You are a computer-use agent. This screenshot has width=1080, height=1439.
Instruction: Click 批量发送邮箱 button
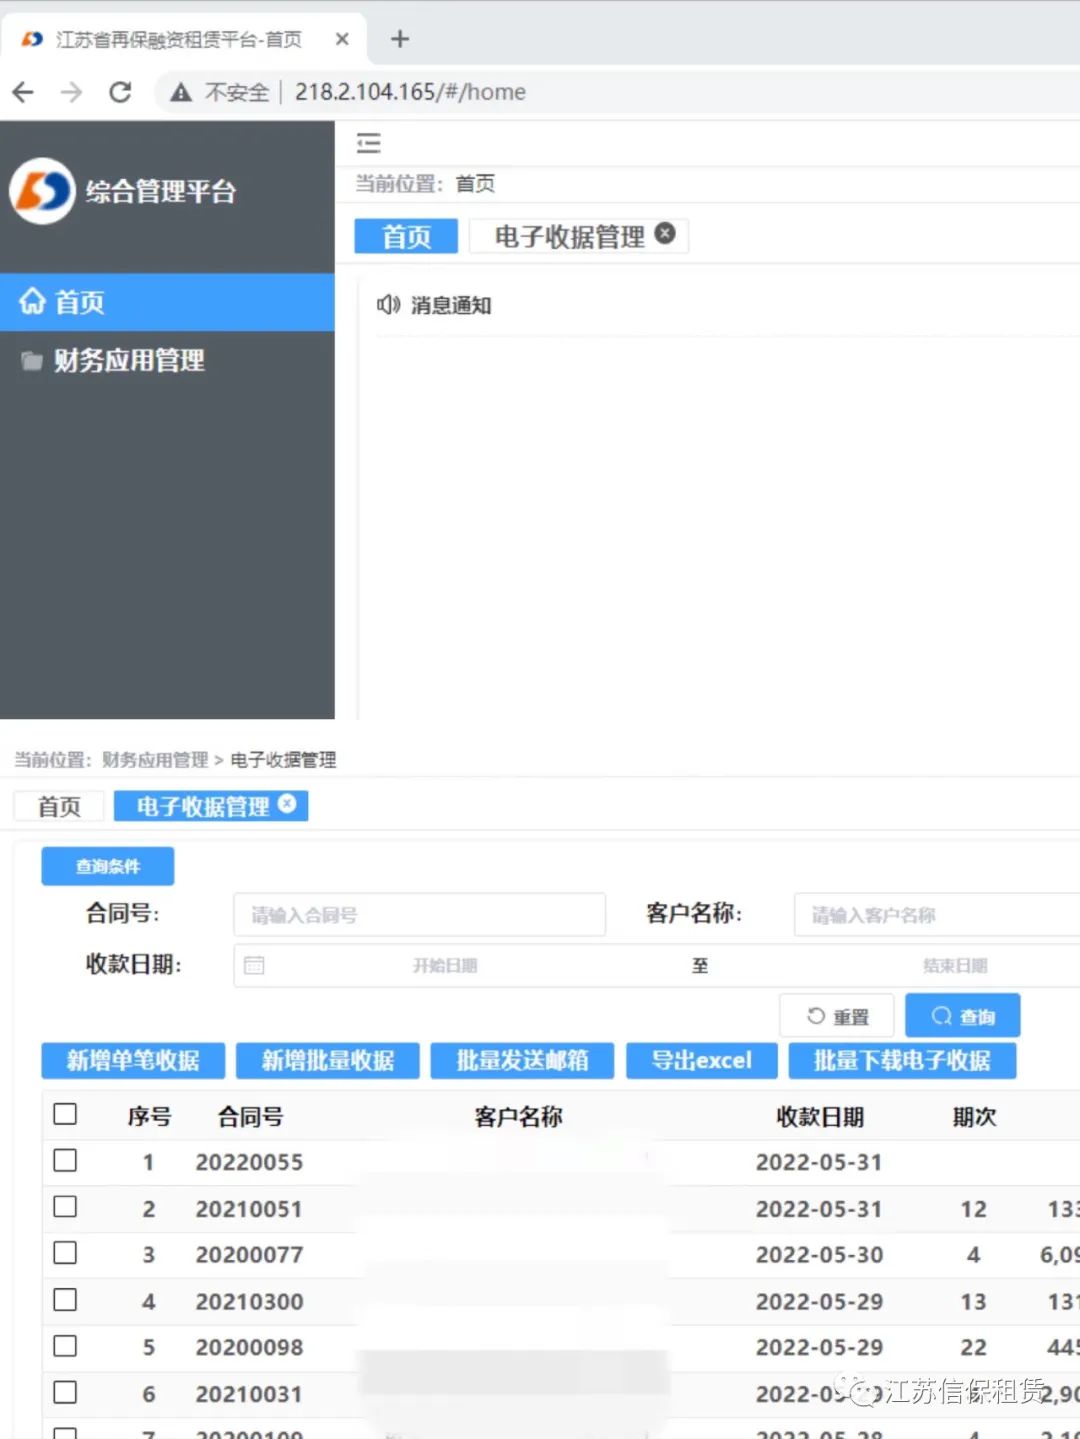pyautogui.click(x=522, y=1060)
